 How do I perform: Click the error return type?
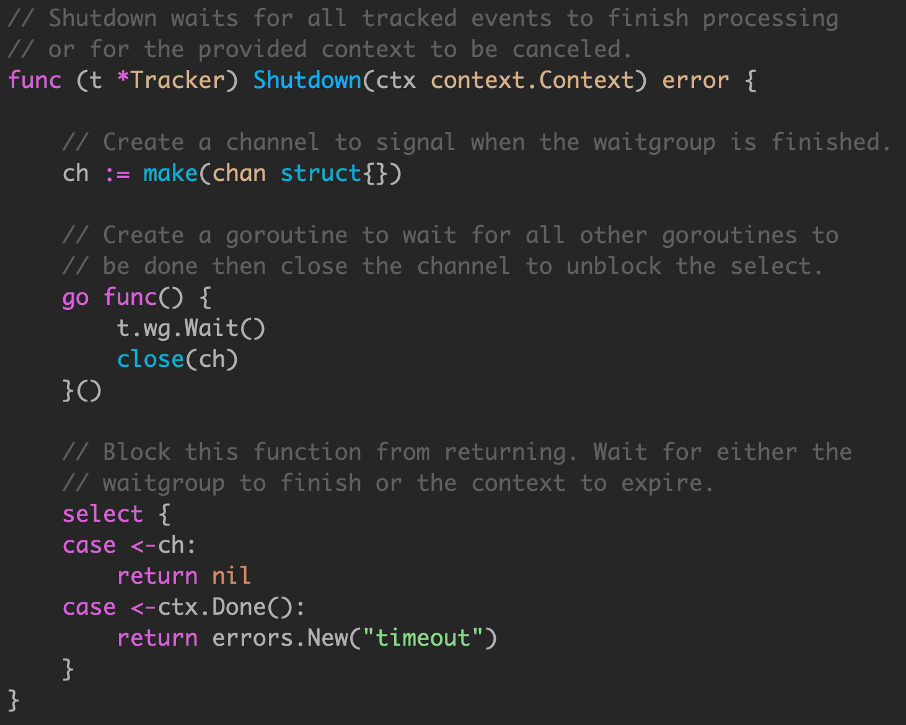tap(695, 80)
